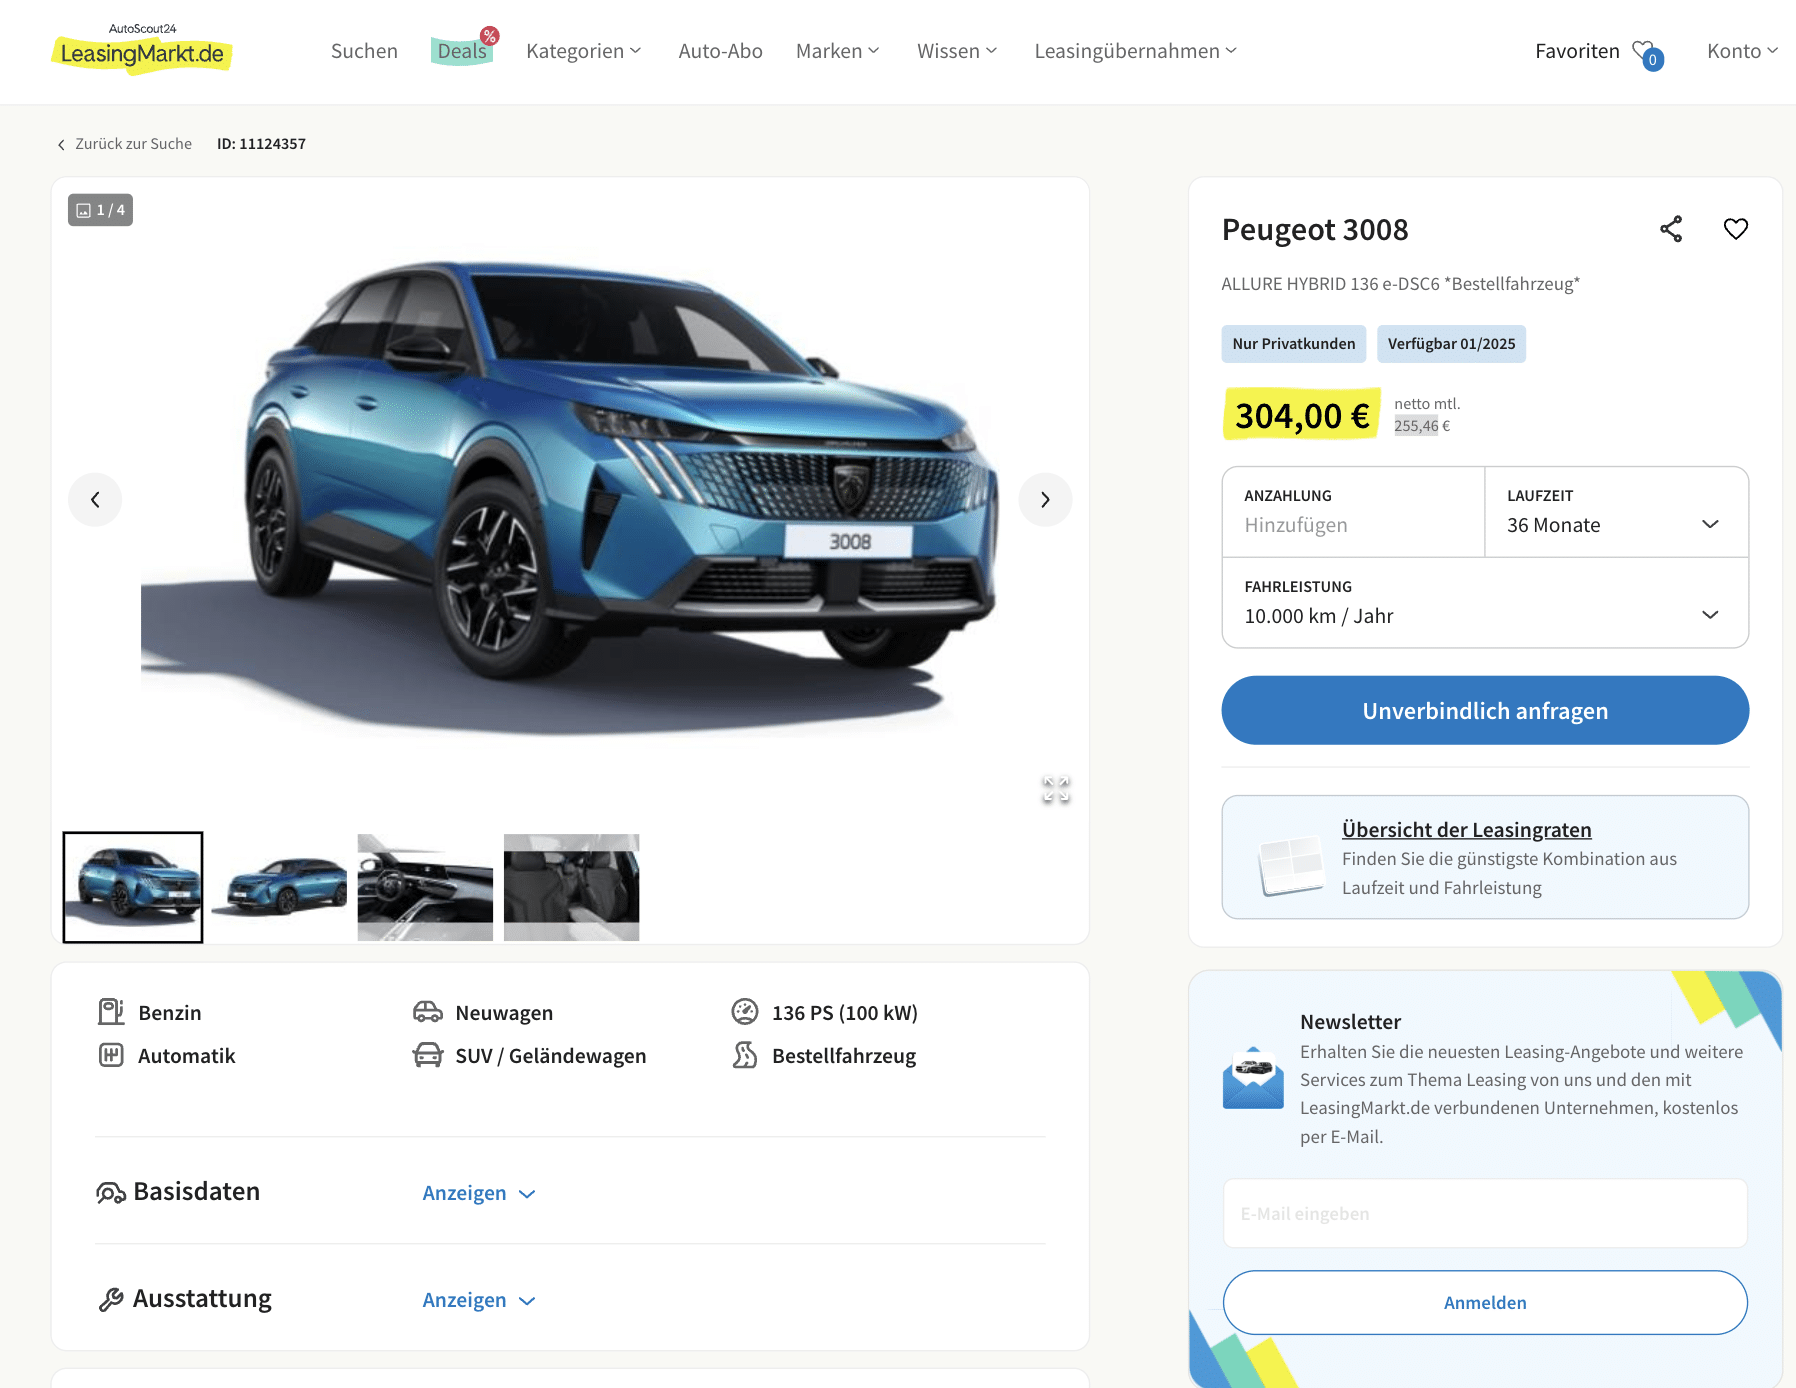Viewport: 1796px width, 1388px height.
Task: Click the back arrow Zurück zur Suche
Action: (125, 144)
